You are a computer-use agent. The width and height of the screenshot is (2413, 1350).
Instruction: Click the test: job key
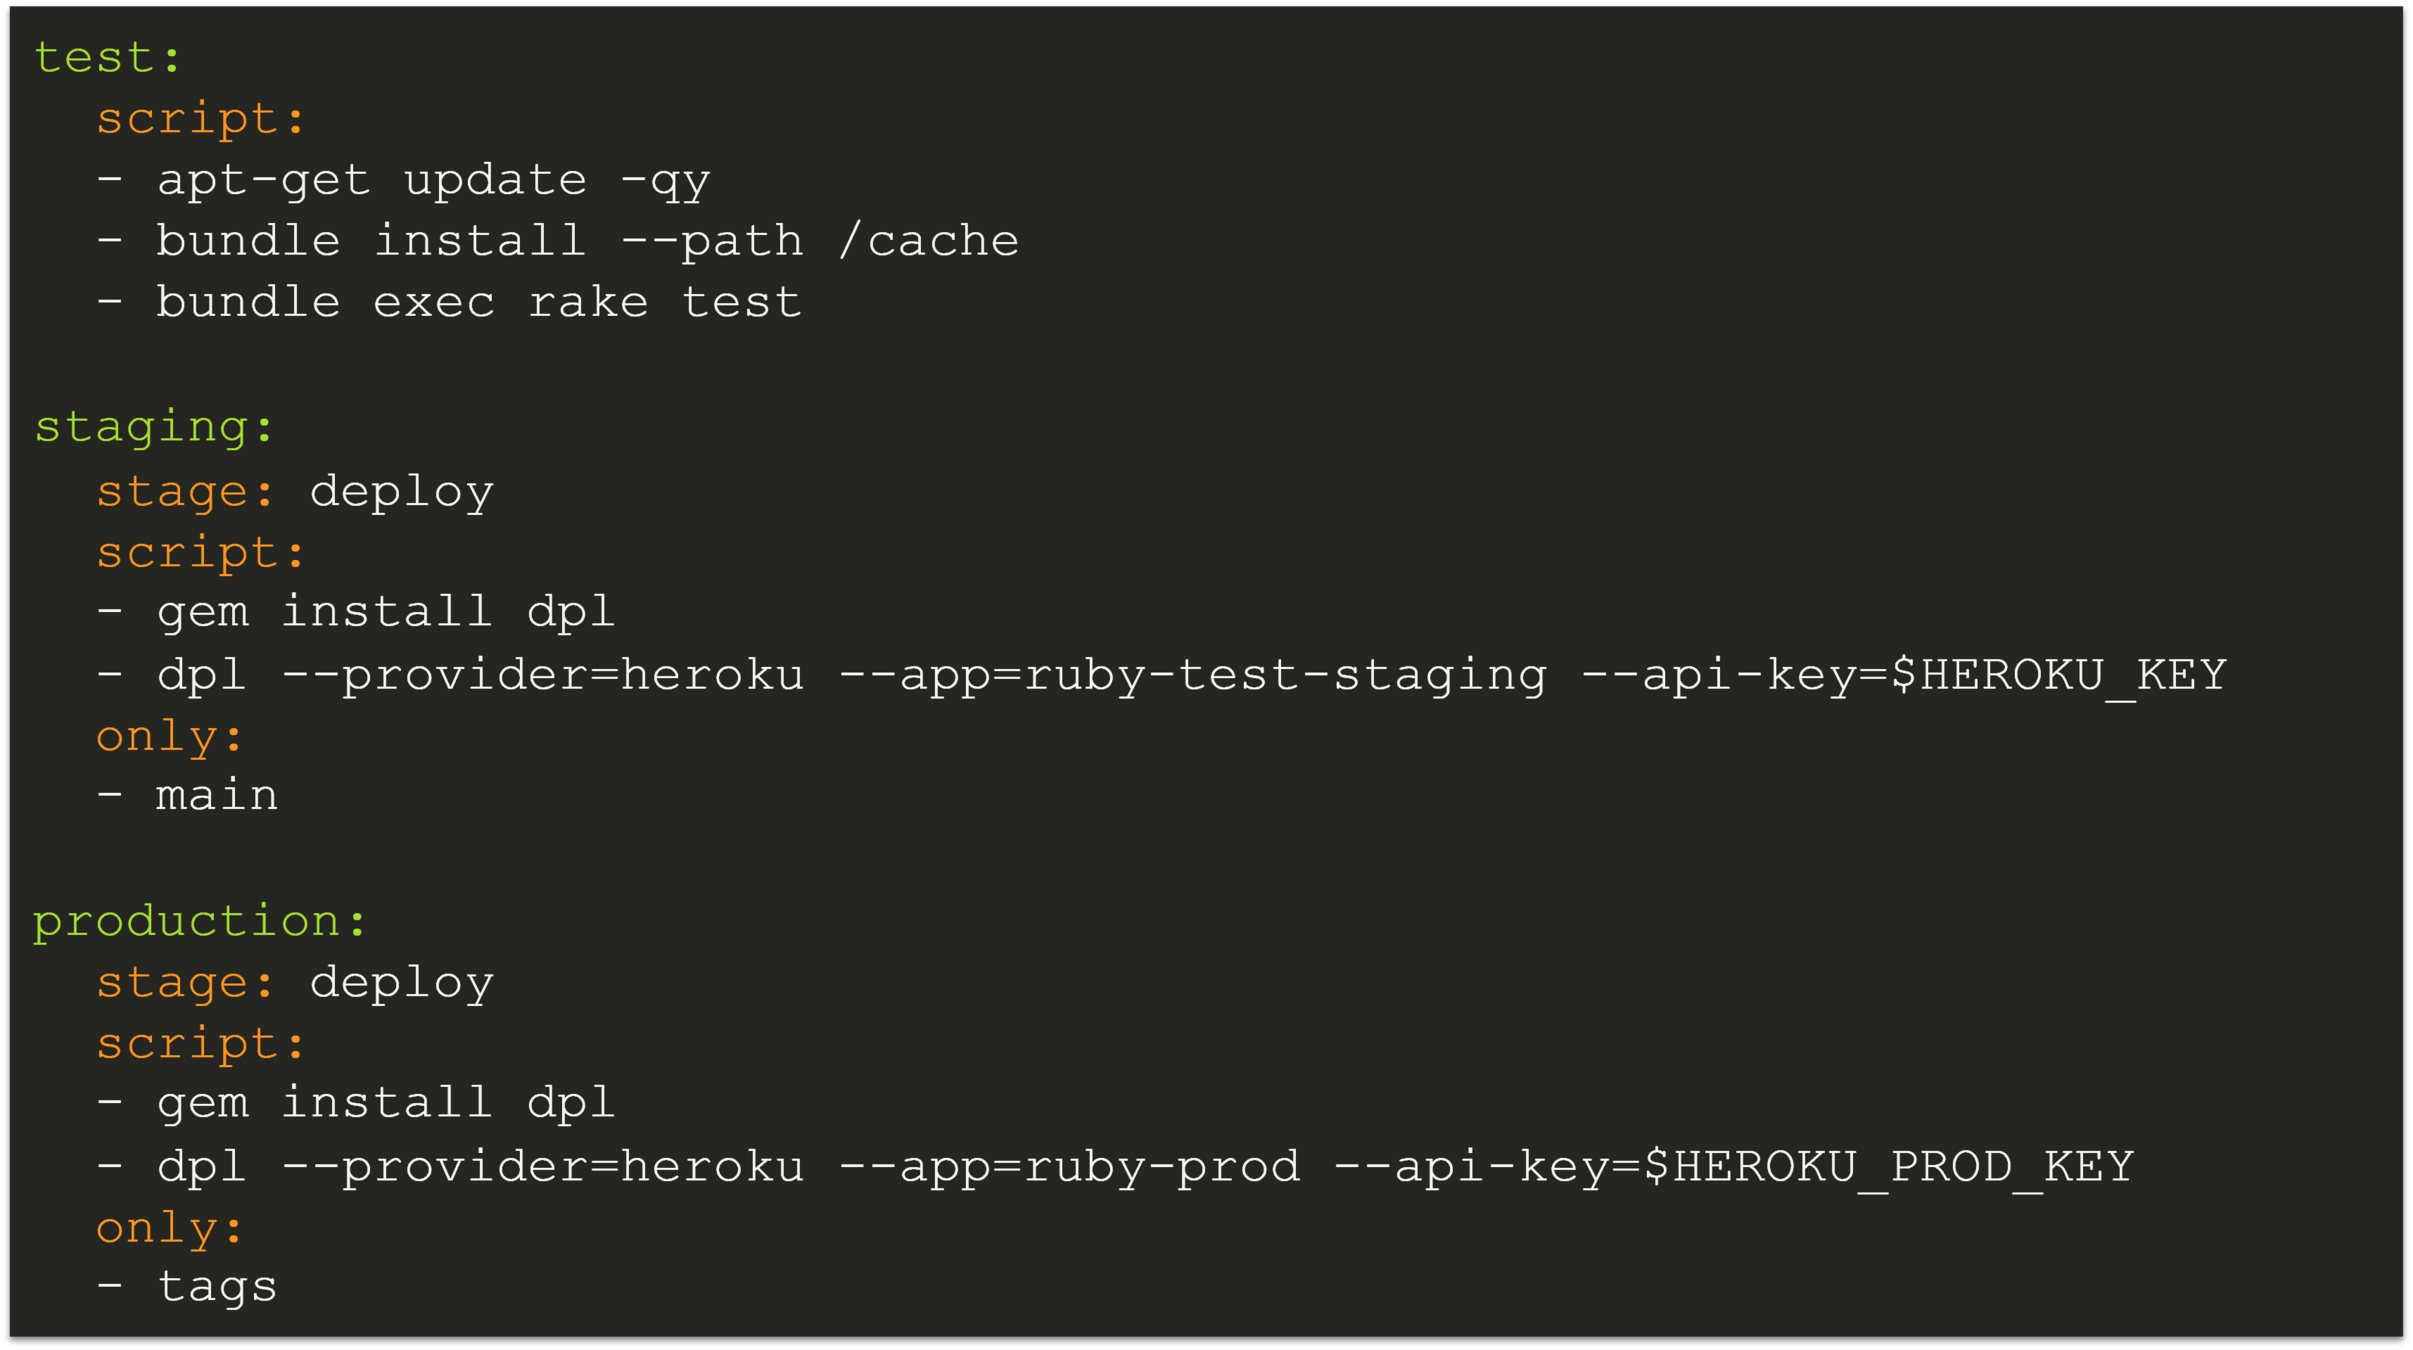(x=107, y=58)
